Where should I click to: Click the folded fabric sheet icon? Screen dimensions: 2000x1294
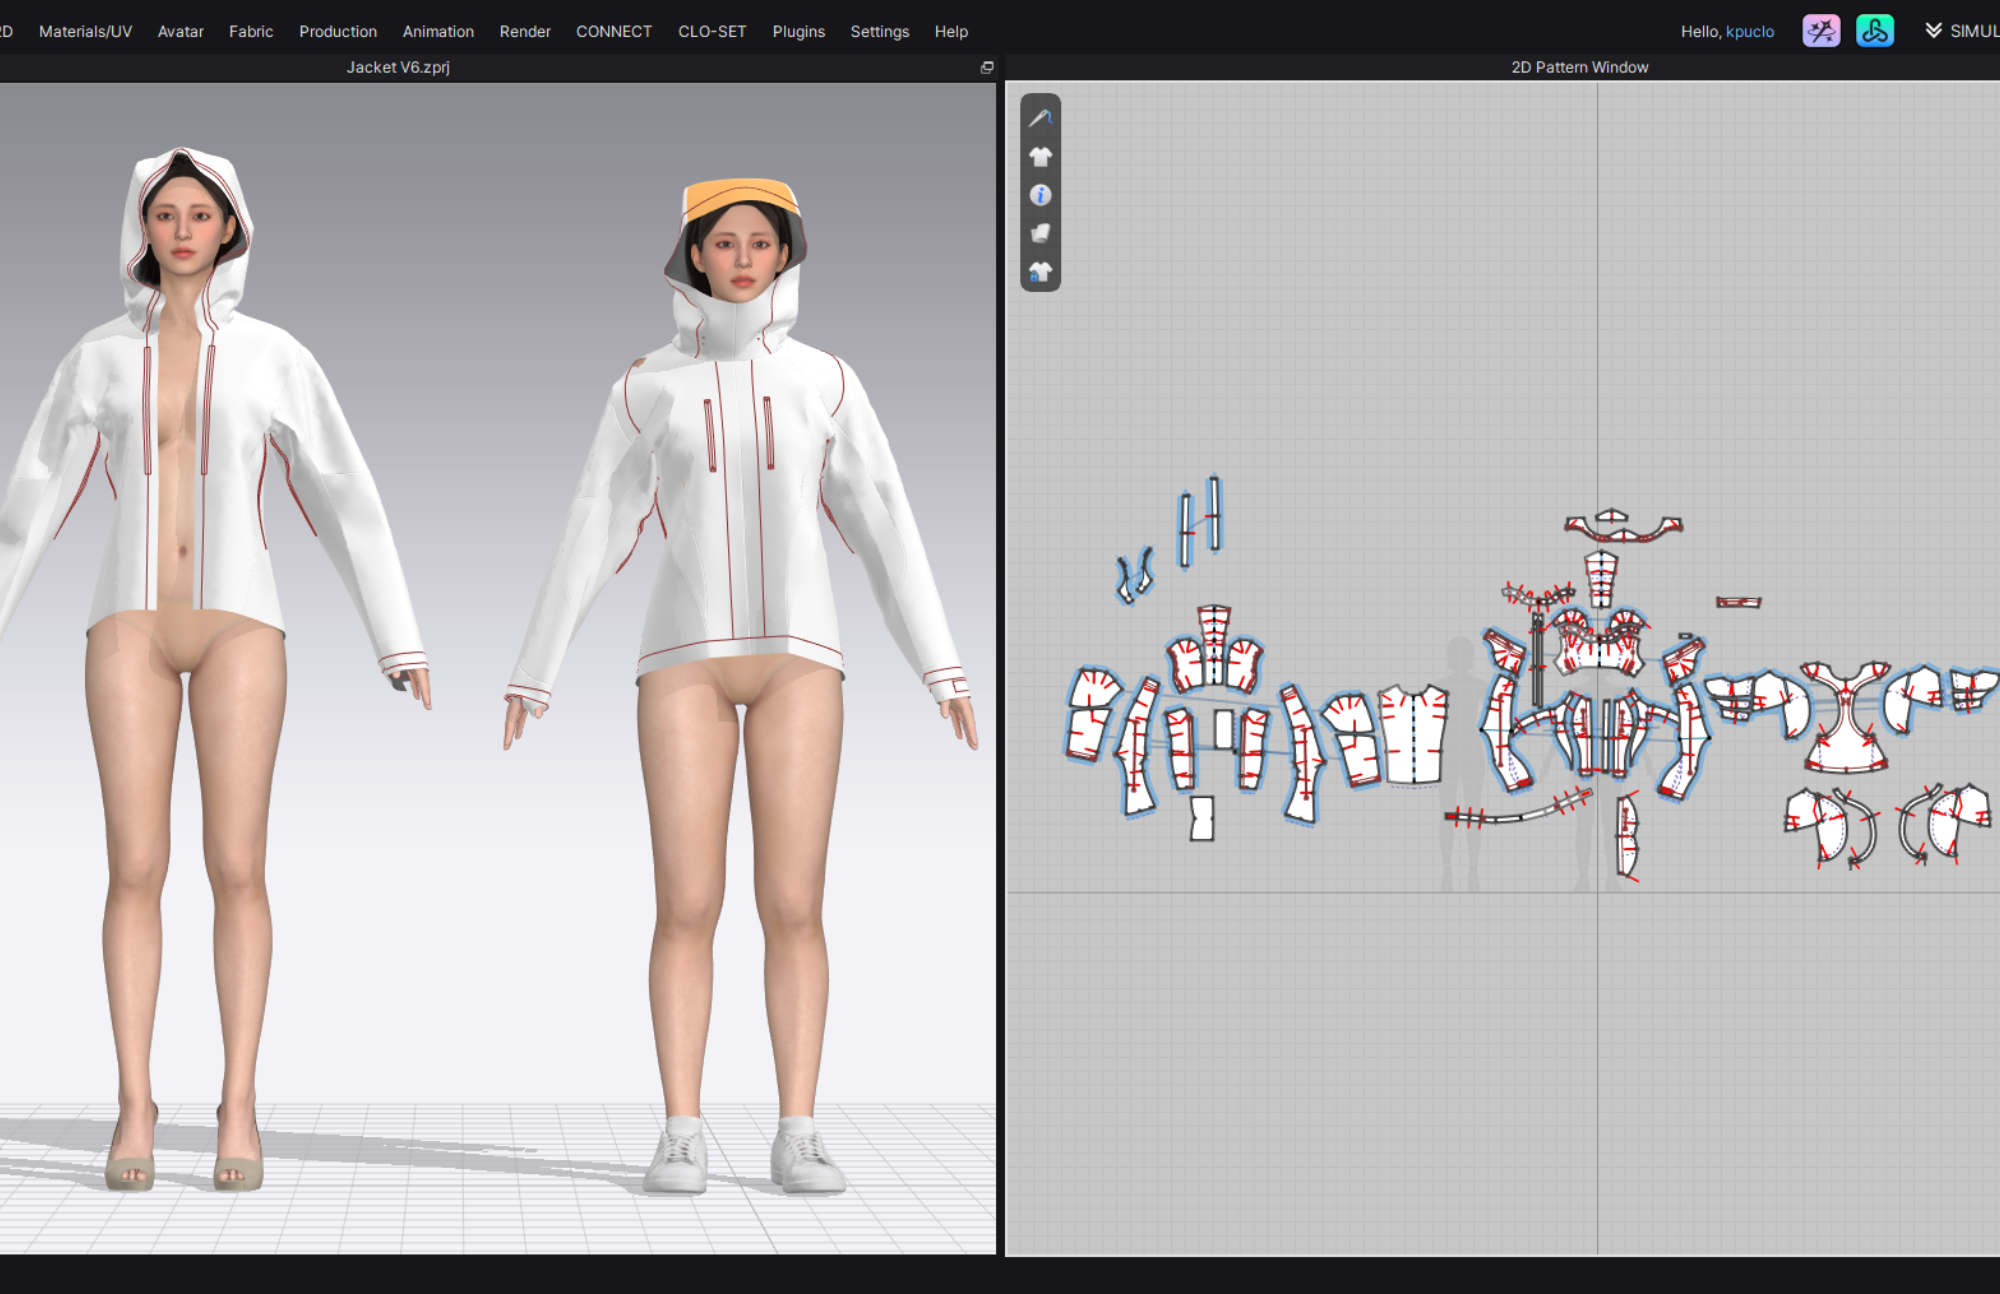1040,233
